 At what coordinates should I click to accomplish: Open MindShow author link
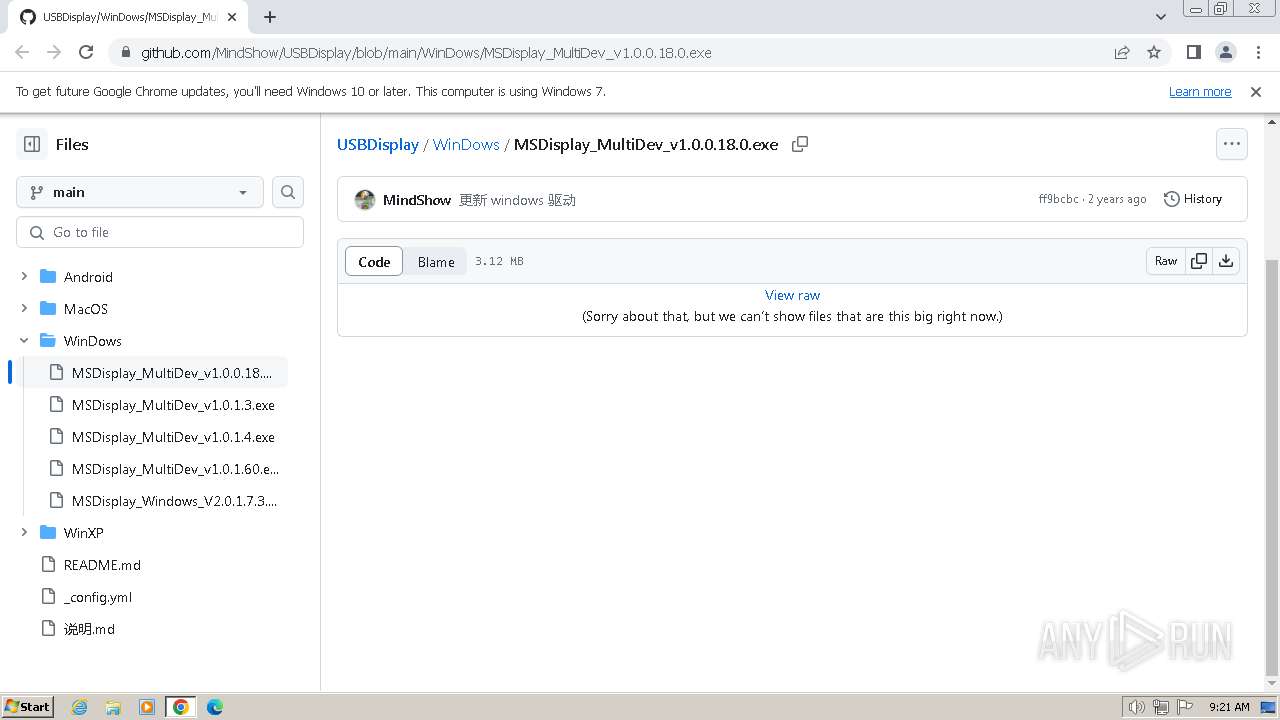coord(417,200)
